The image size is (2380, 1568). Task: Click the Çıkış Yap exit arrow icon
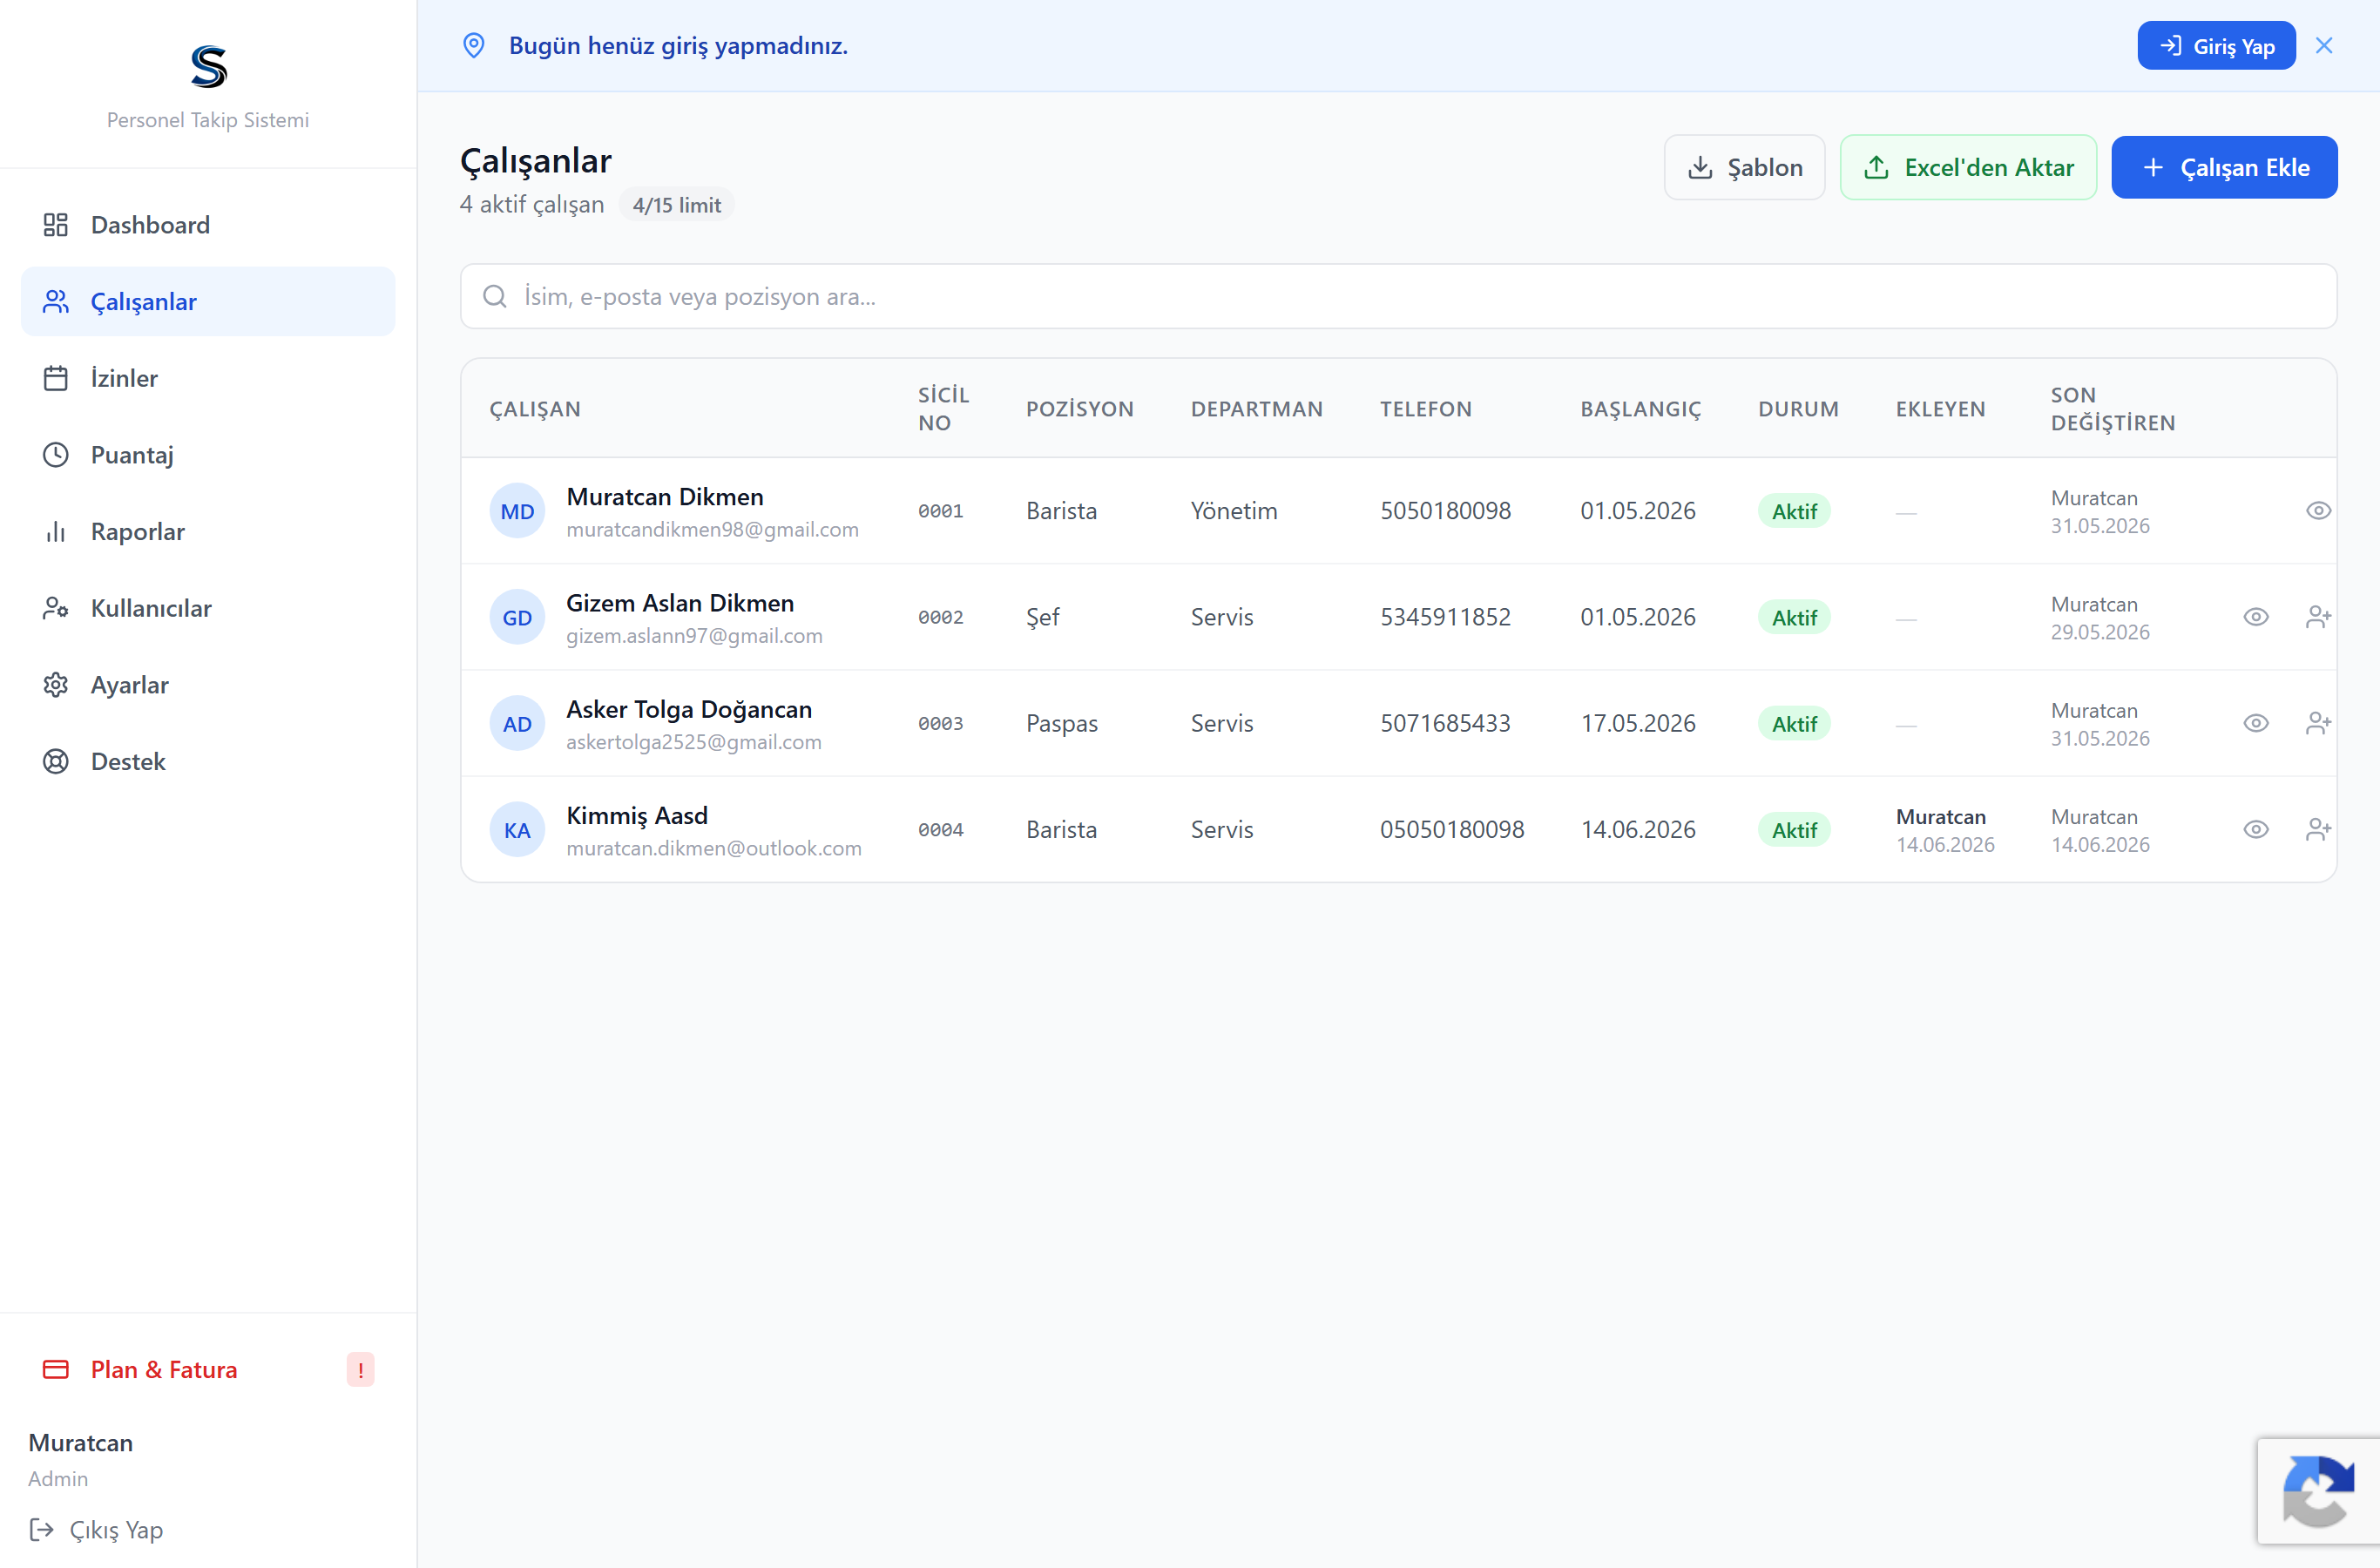tap(41, 1529)
